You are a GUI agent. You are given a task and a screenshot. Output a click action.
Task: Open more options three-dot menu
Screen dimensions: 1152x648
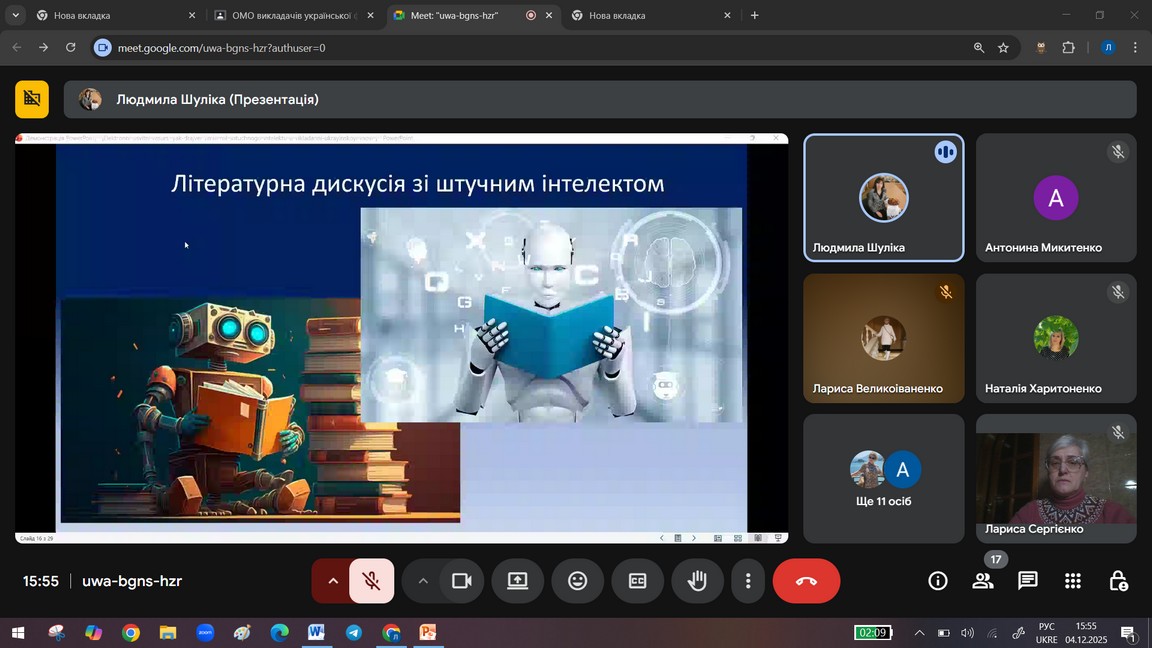tap(748, 581)
